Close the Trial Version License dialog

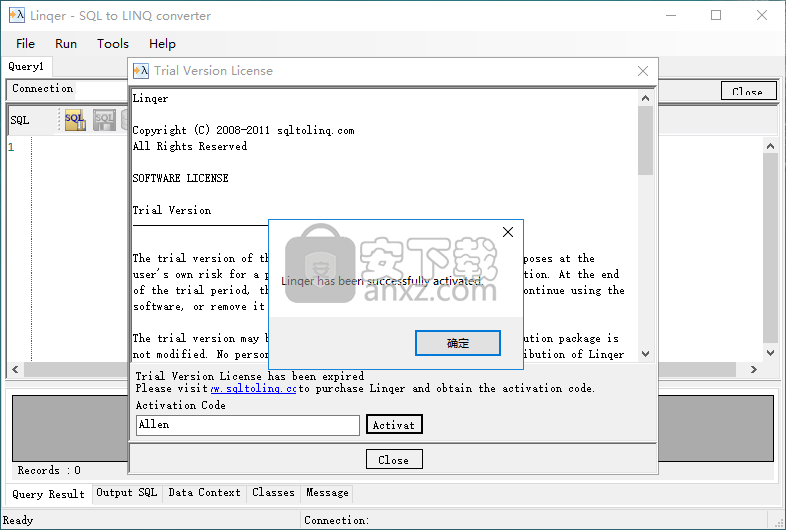[x=643, y=71]
